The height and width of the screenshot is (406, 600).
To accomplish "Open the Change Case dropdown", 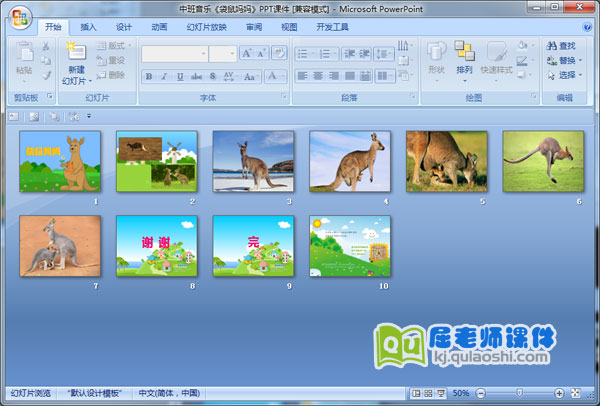I will click(x=251, y=77).
